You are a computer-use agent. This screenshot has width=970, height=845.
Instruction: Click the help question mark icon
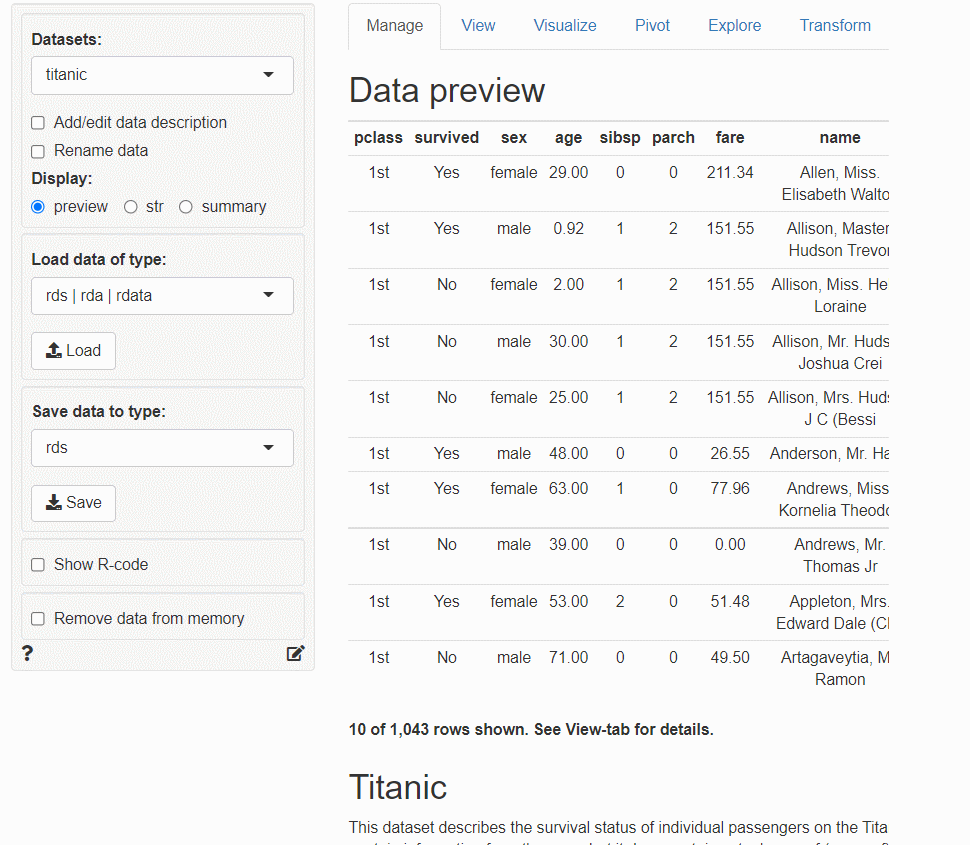coord(27,654)
